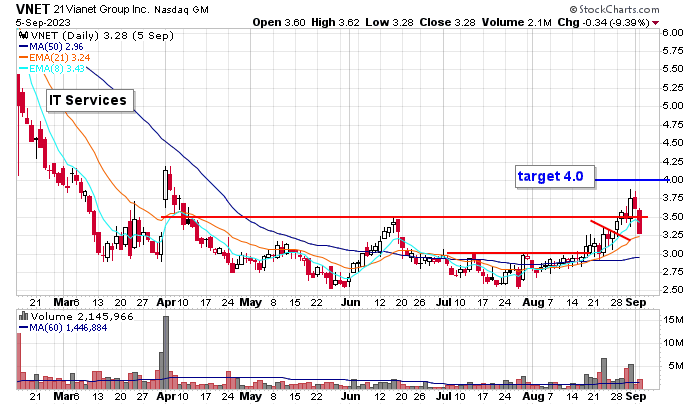Click the 10M volume axis label
This screenshot has height=405, width=700.
(674, 343)
